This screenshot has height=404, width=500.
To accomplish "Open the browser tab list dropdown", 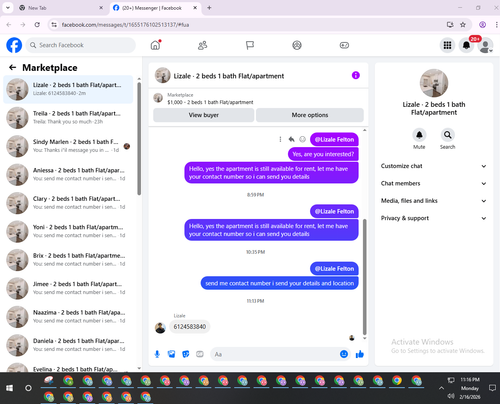I will (x=8, y=8).
